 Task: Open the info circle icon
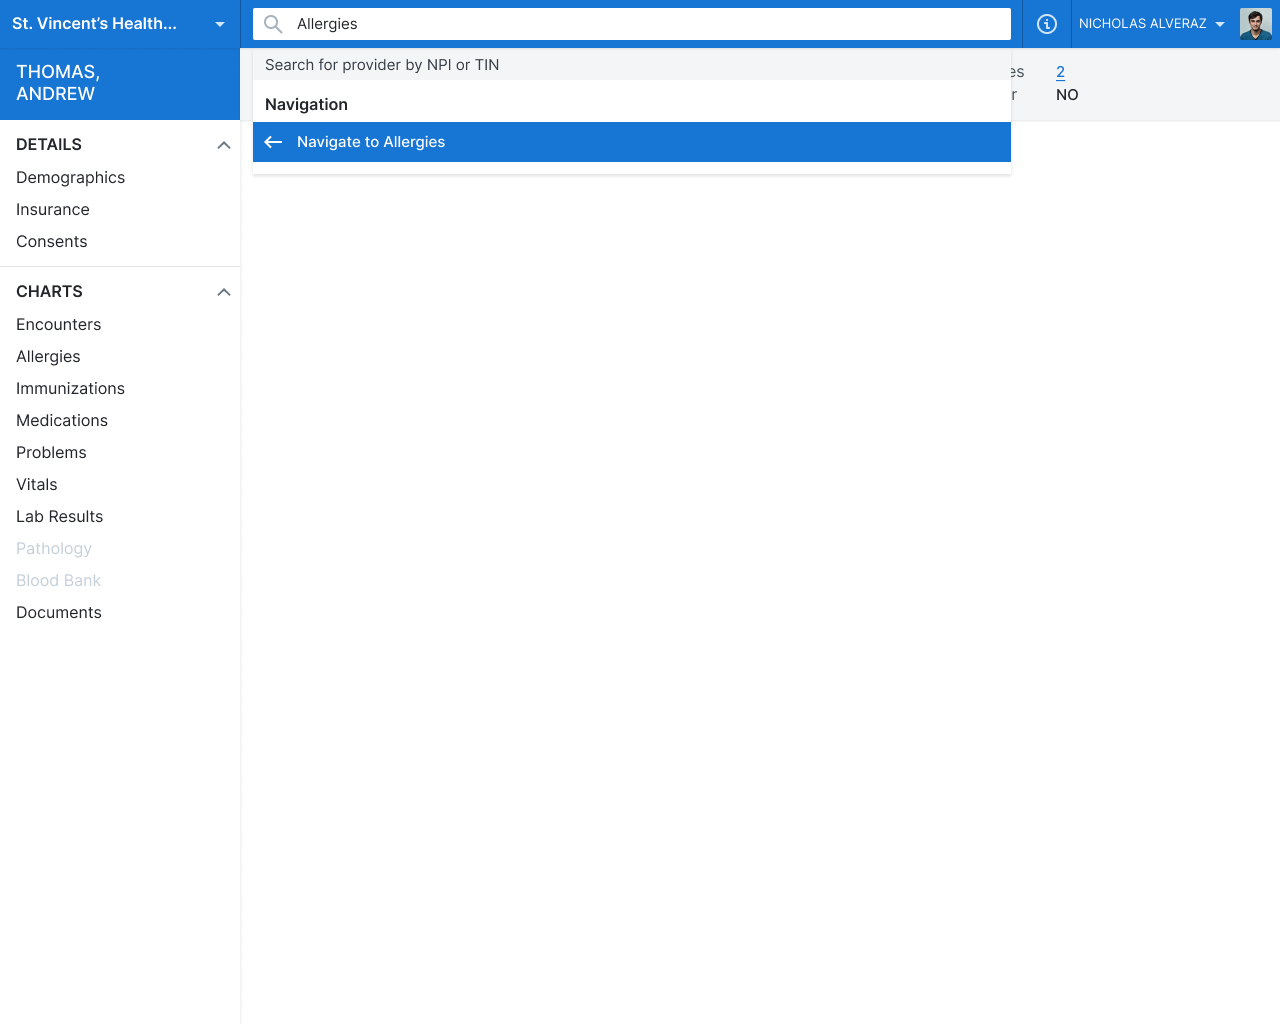pyautogui.click(x=1047, y=24)
